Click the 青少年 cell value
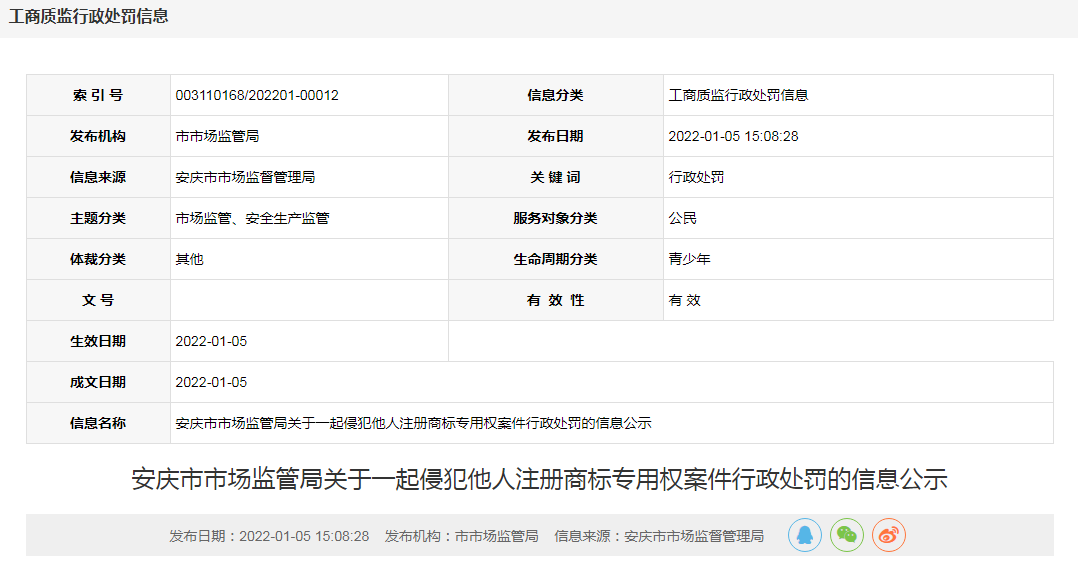 point(690,259)
